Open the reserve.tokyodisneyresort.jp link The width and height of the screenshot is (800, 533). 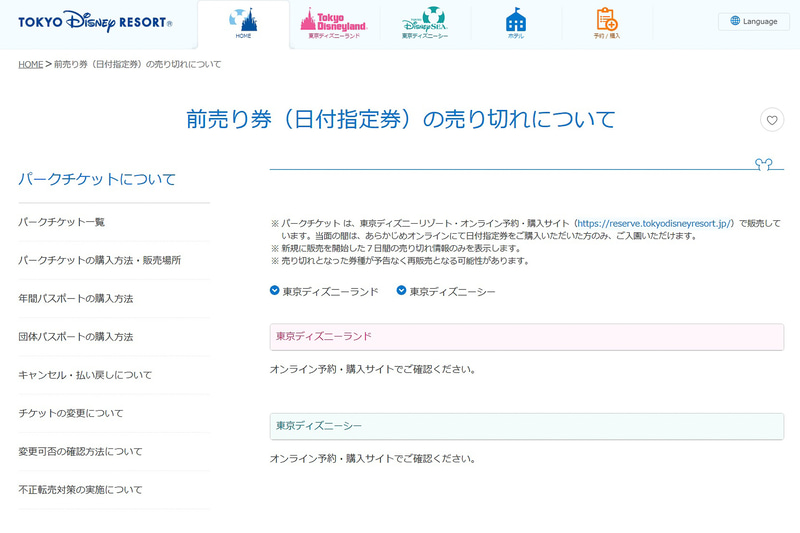click(655, 223)
